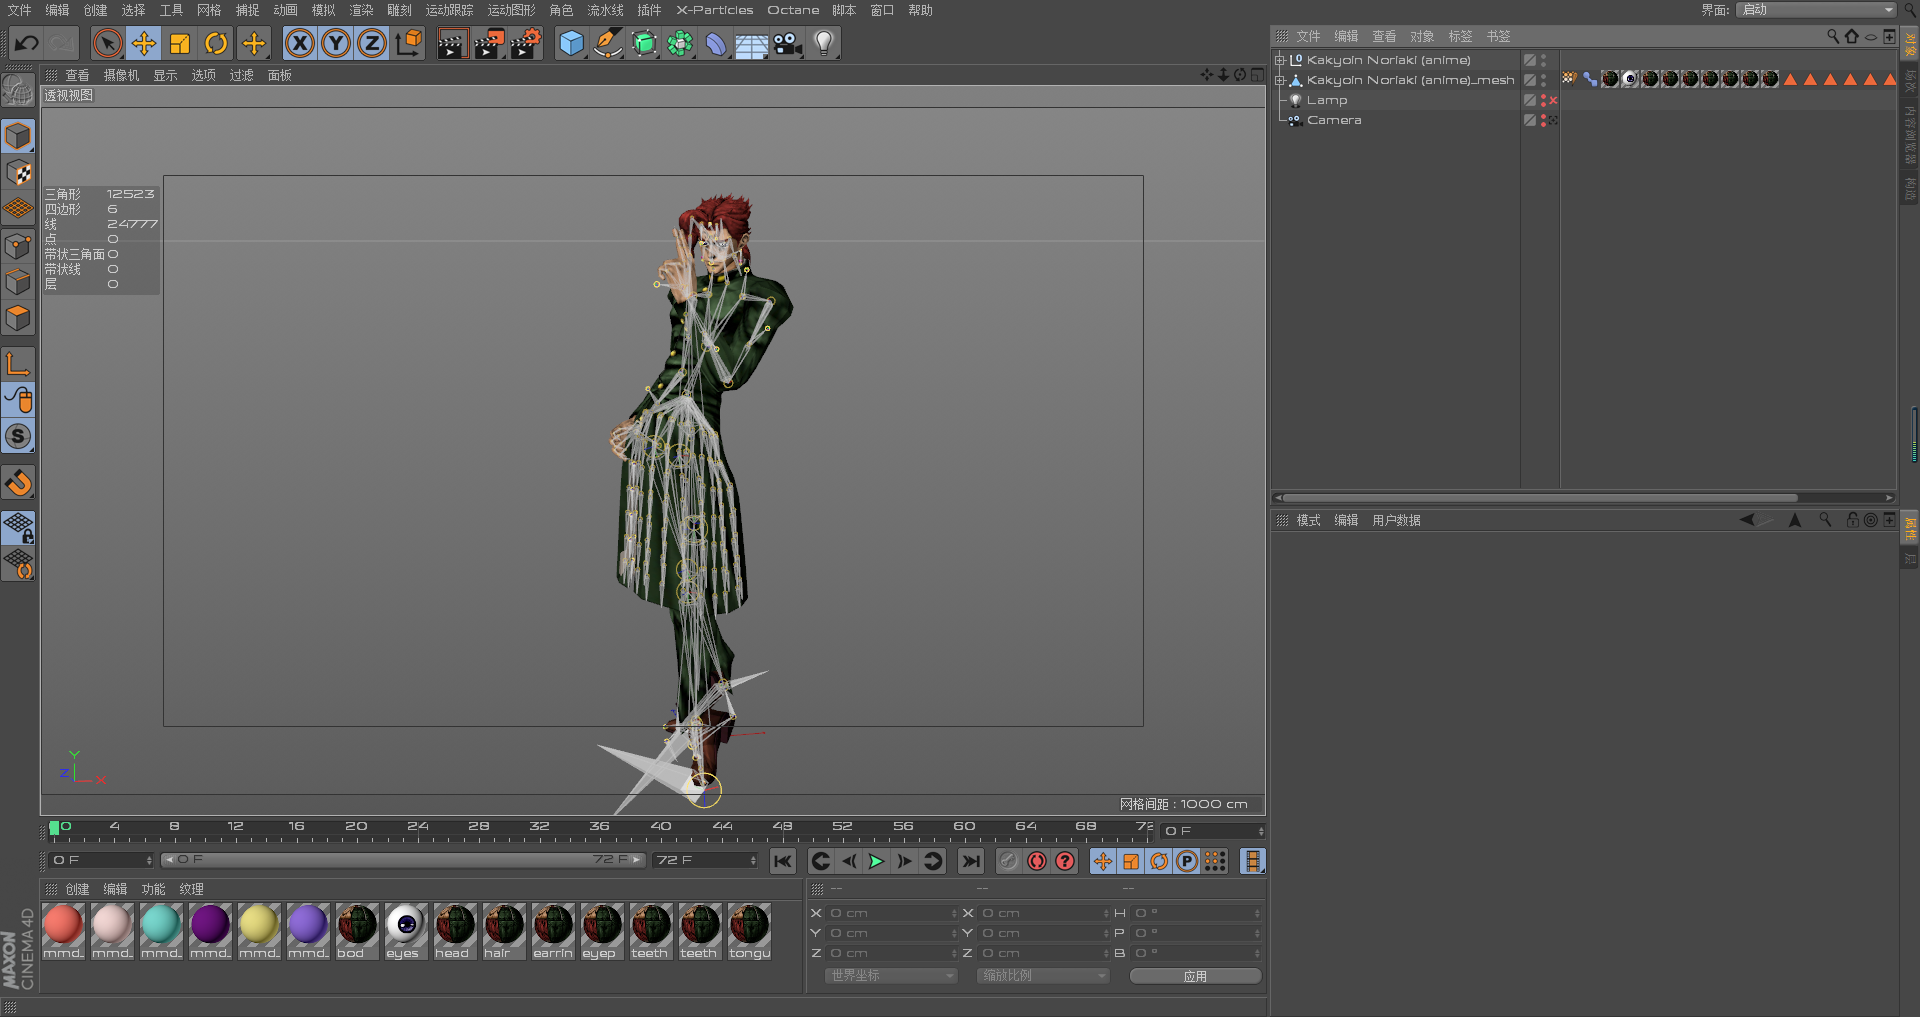Image resolution: width=1920 pixels, height=1017 pixels.
Task: Click the 72 F end frame stepper
Action: (753, 860)
